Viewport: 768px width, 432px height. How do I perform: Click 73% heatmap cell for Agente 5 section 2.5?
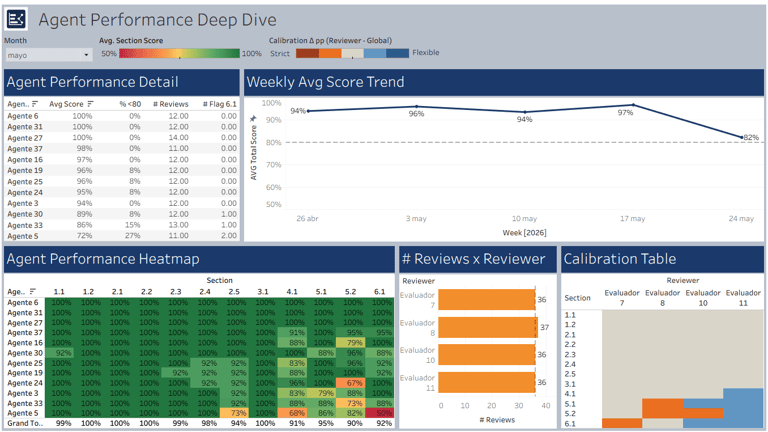click(234, 413)
